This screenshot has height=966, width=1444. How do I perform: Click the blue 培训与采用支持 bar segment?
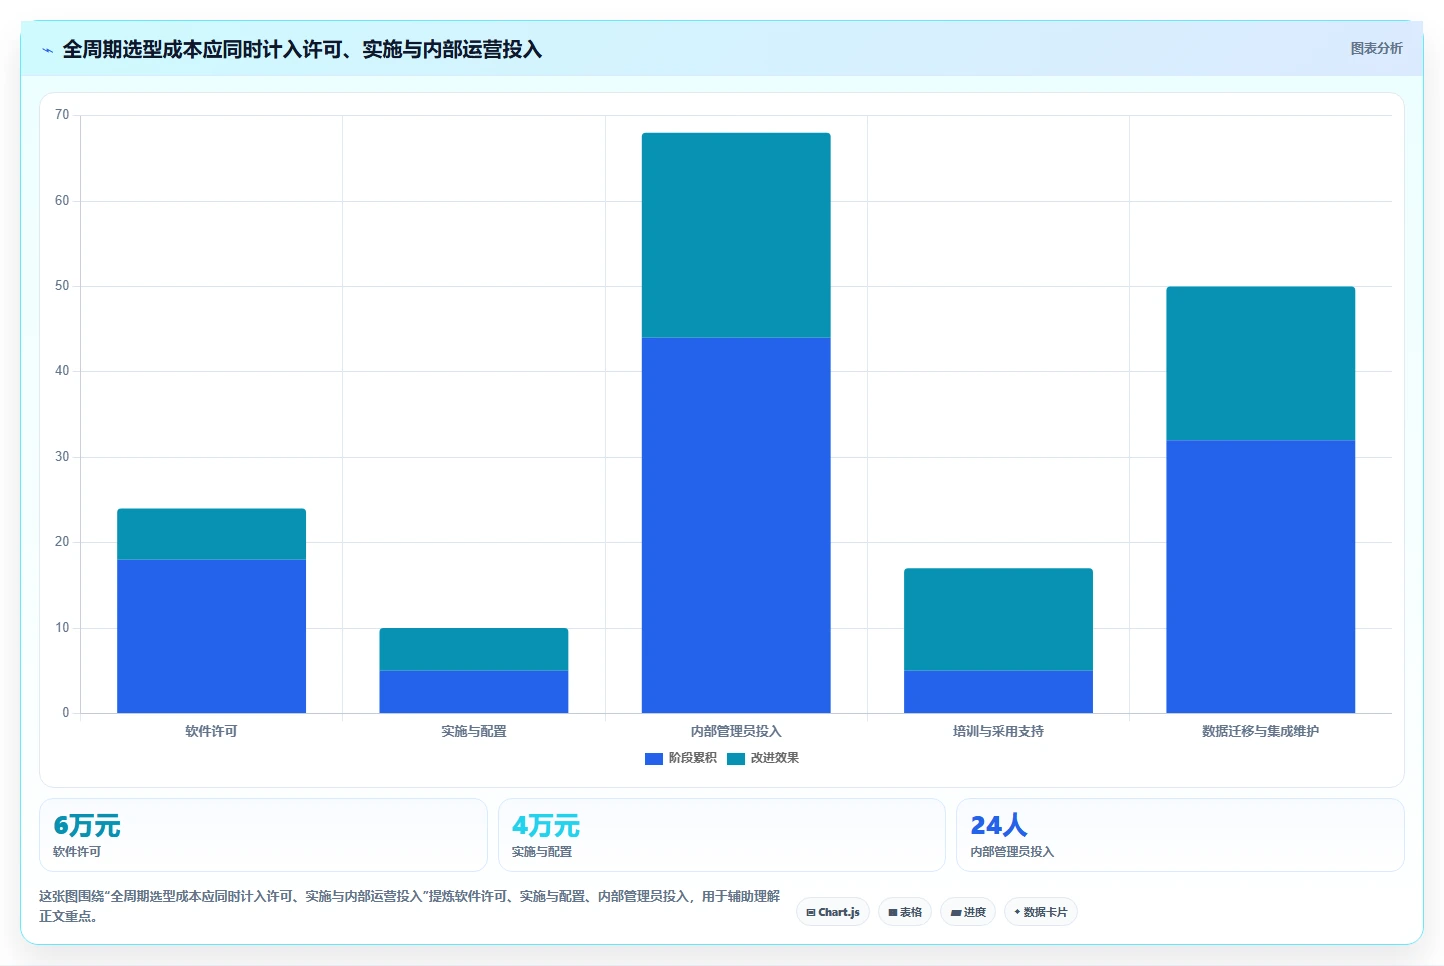(x=998, y=692)
